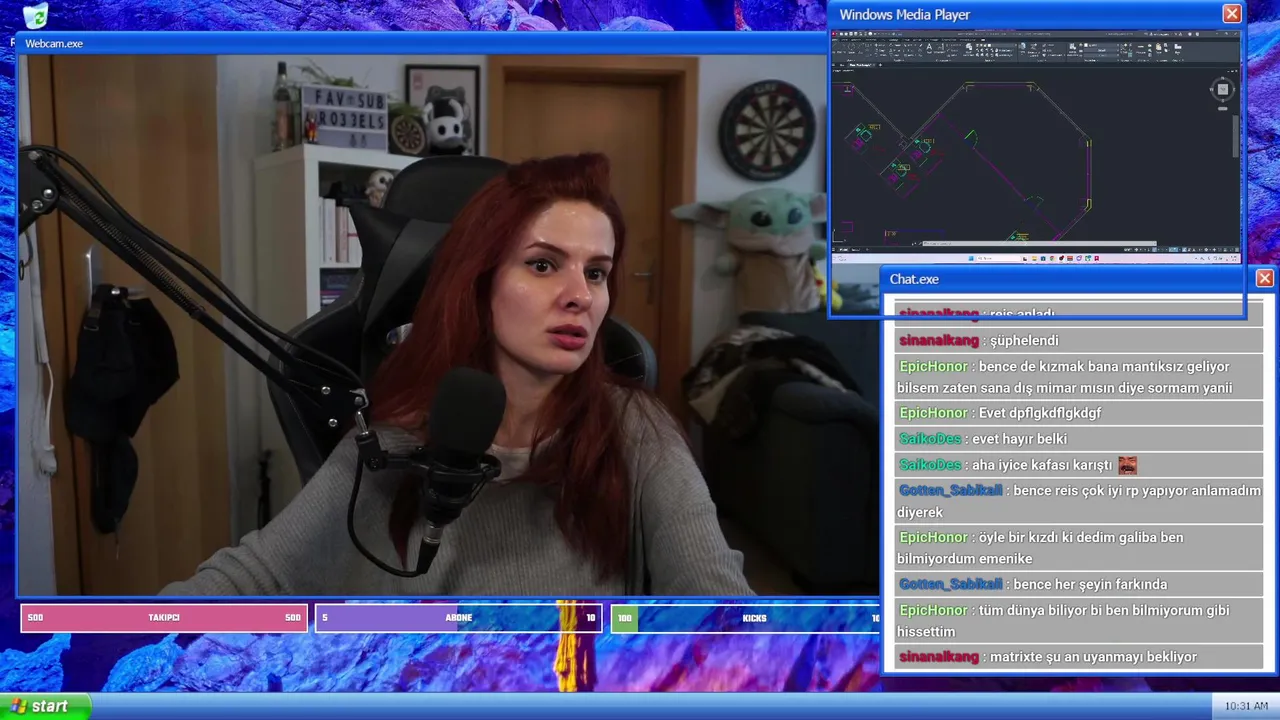Click SaikoDes's 'aha iyice kafası karıştı' message
Image resolution: width=1280 pixels, height=720 pixels.
1078,465
